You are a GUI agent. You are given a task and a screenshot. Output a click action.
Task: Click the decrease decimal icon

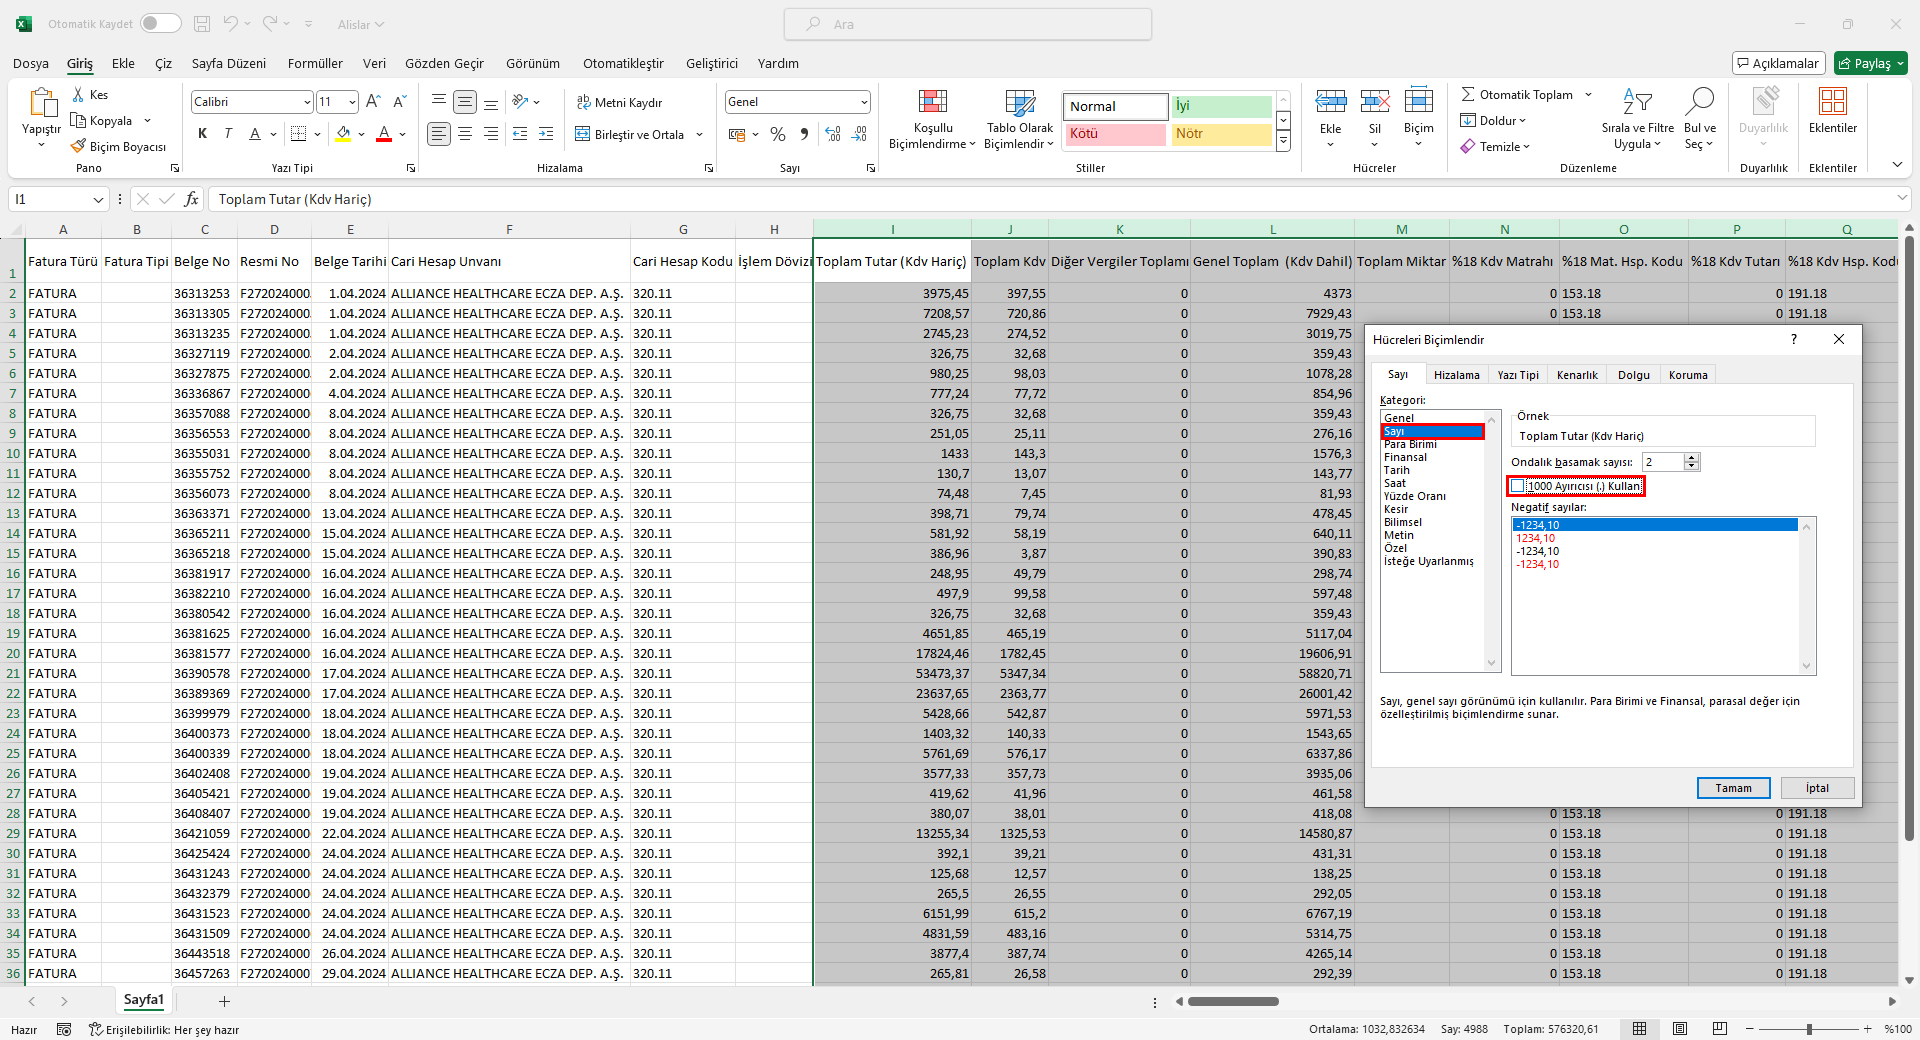click(x=859, y=134)
